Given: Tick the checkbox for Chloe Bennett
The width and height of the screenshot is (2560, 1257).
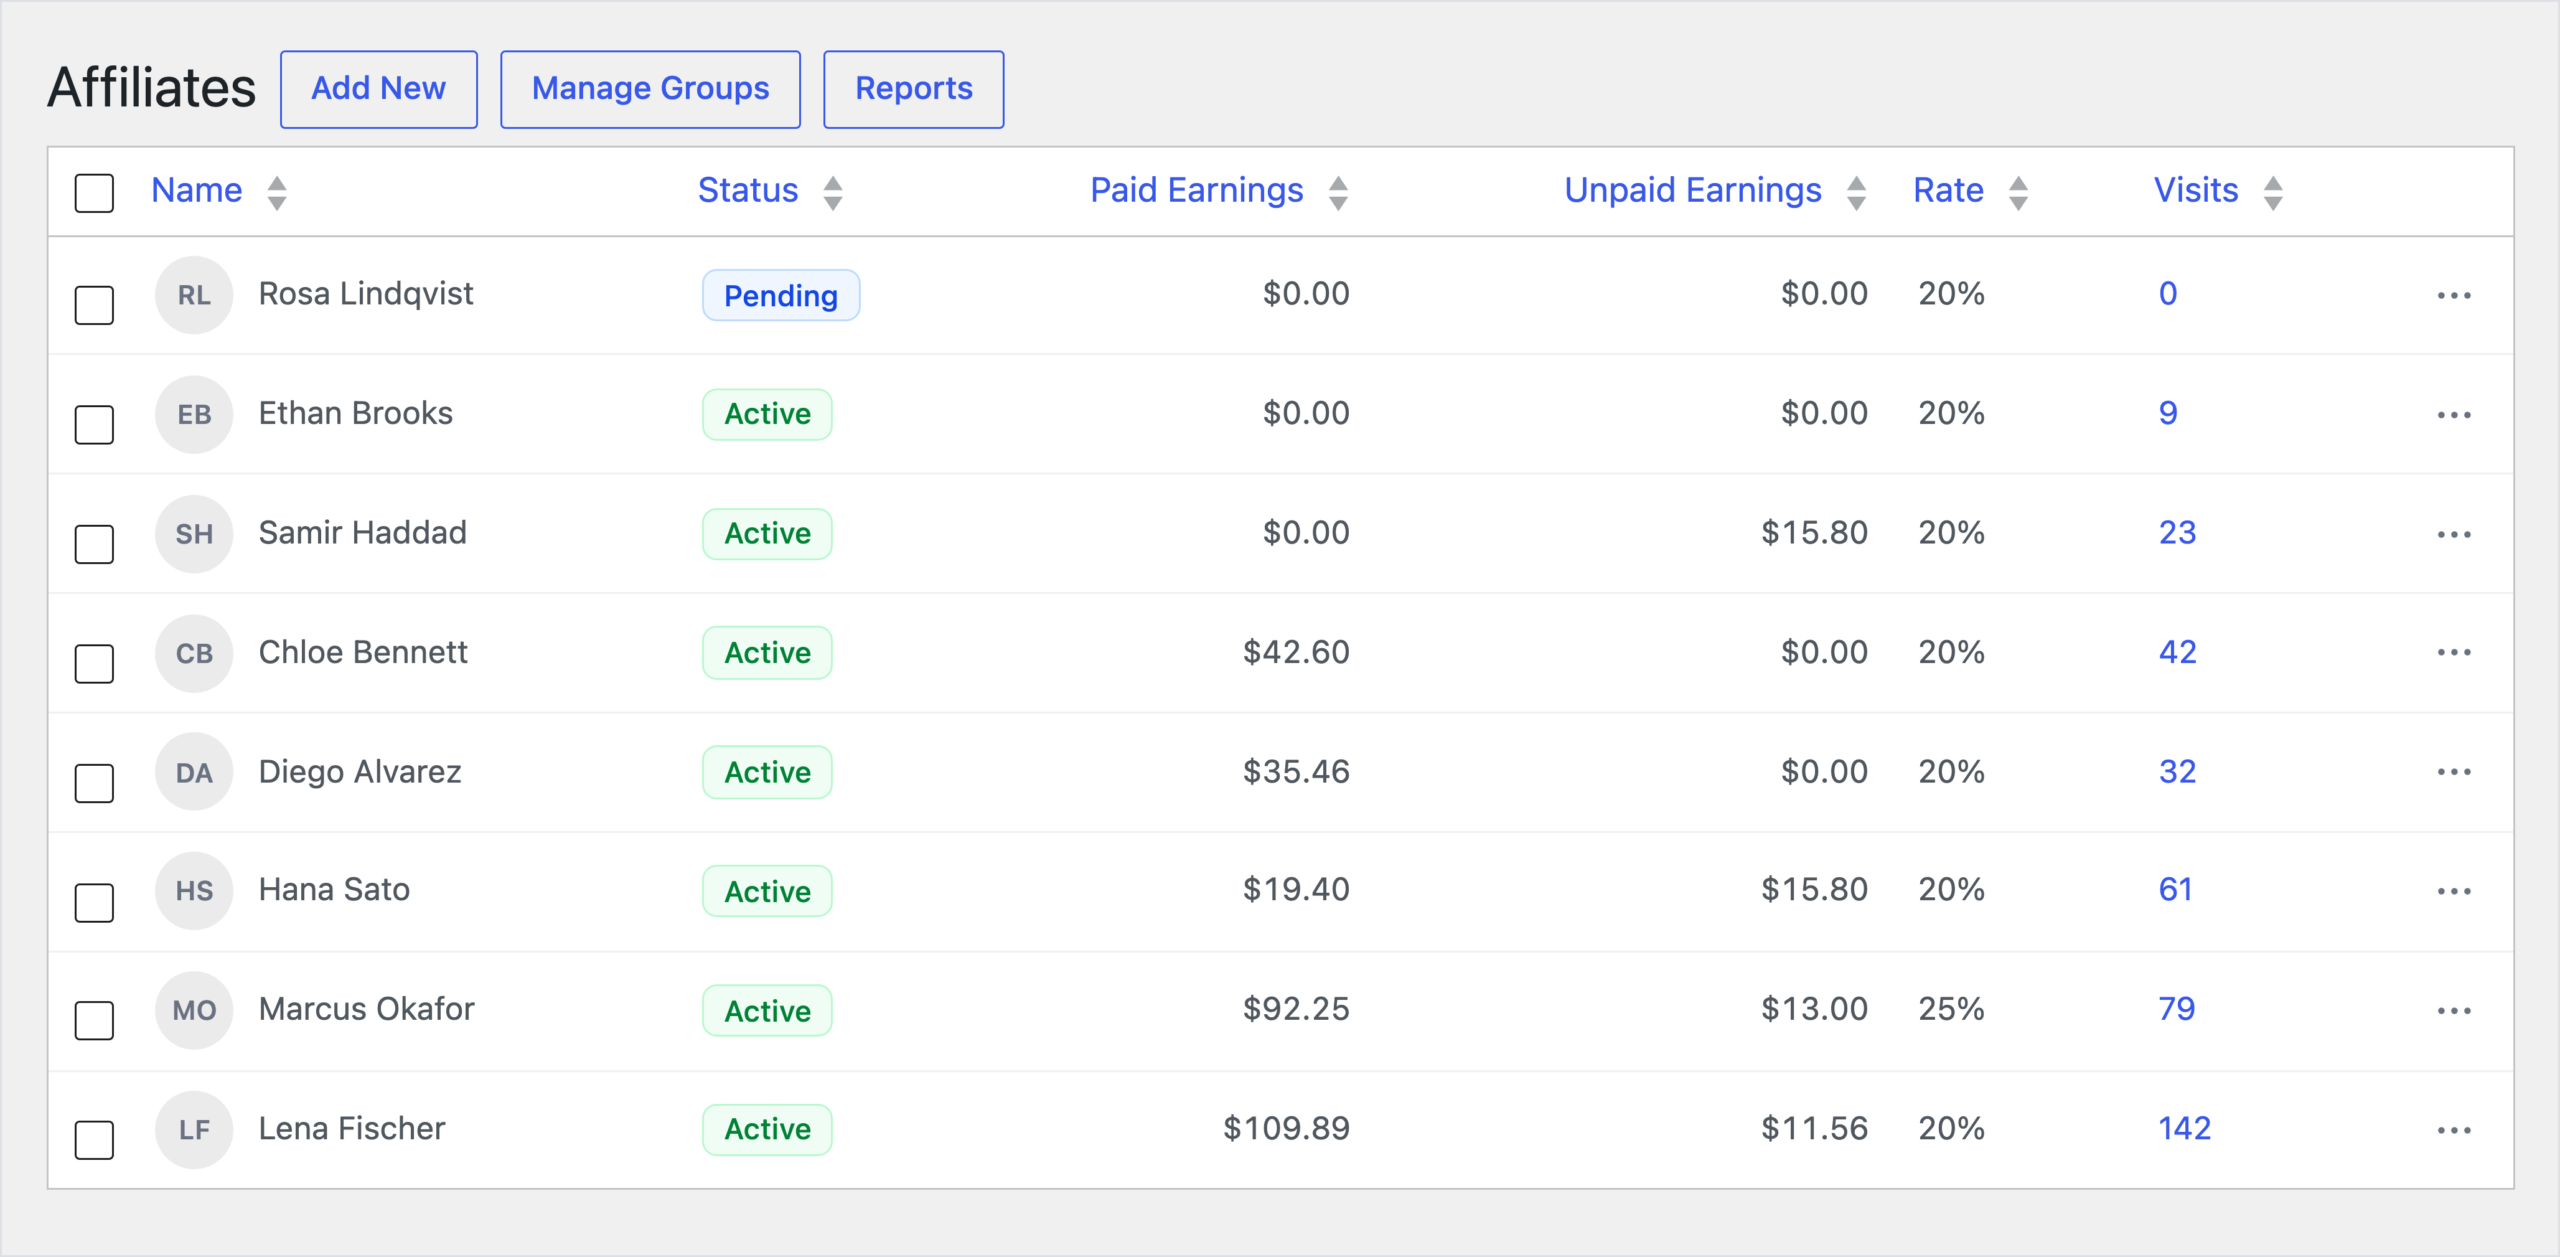Looking at the screenshot, I should (x=94, y=663).
